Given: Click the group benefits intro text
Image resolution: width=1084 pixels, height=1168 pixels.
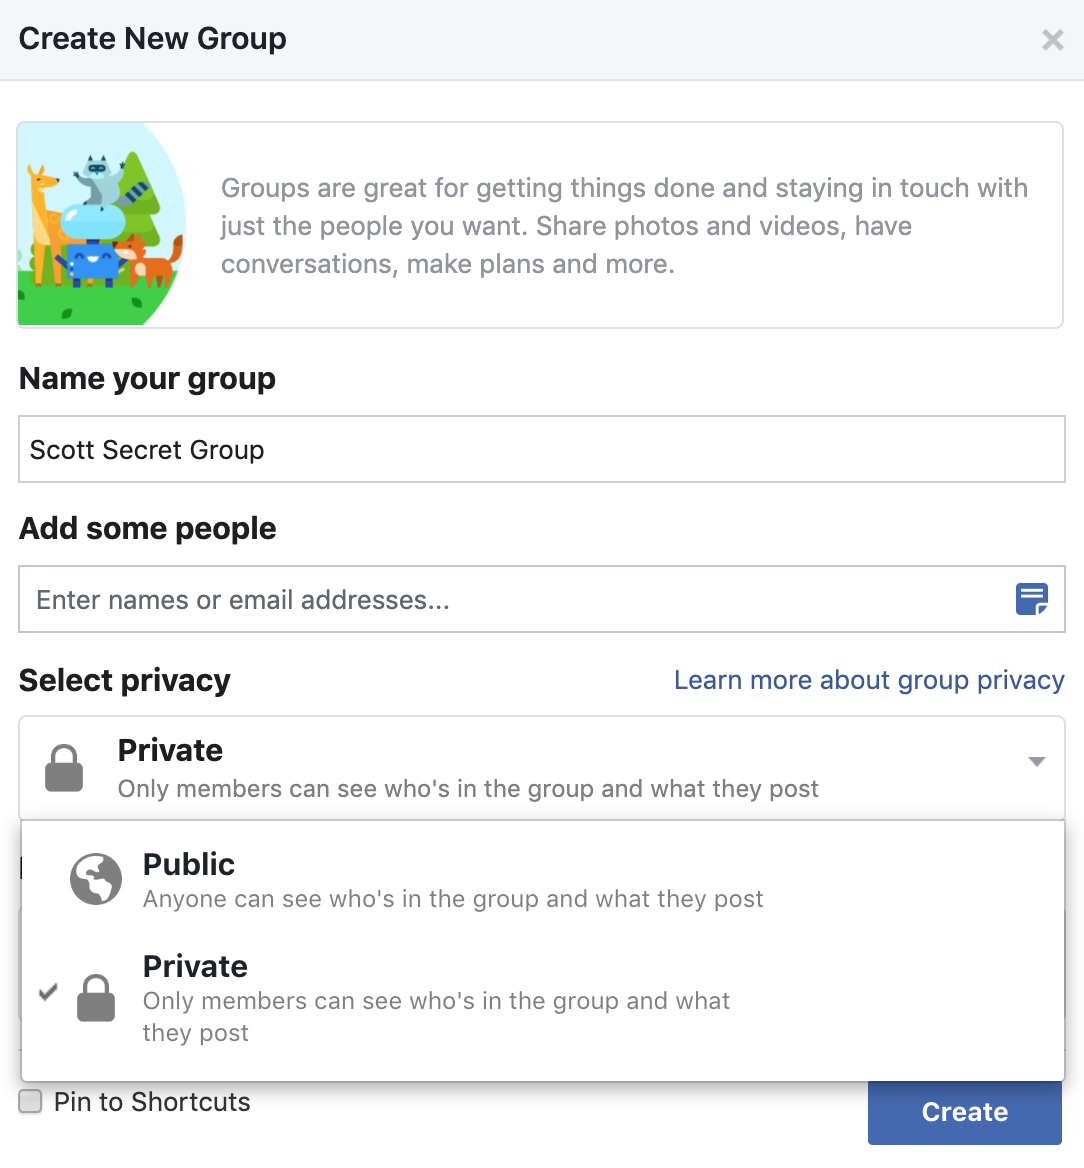Looking at the screenshot, I should coord(624,225).
